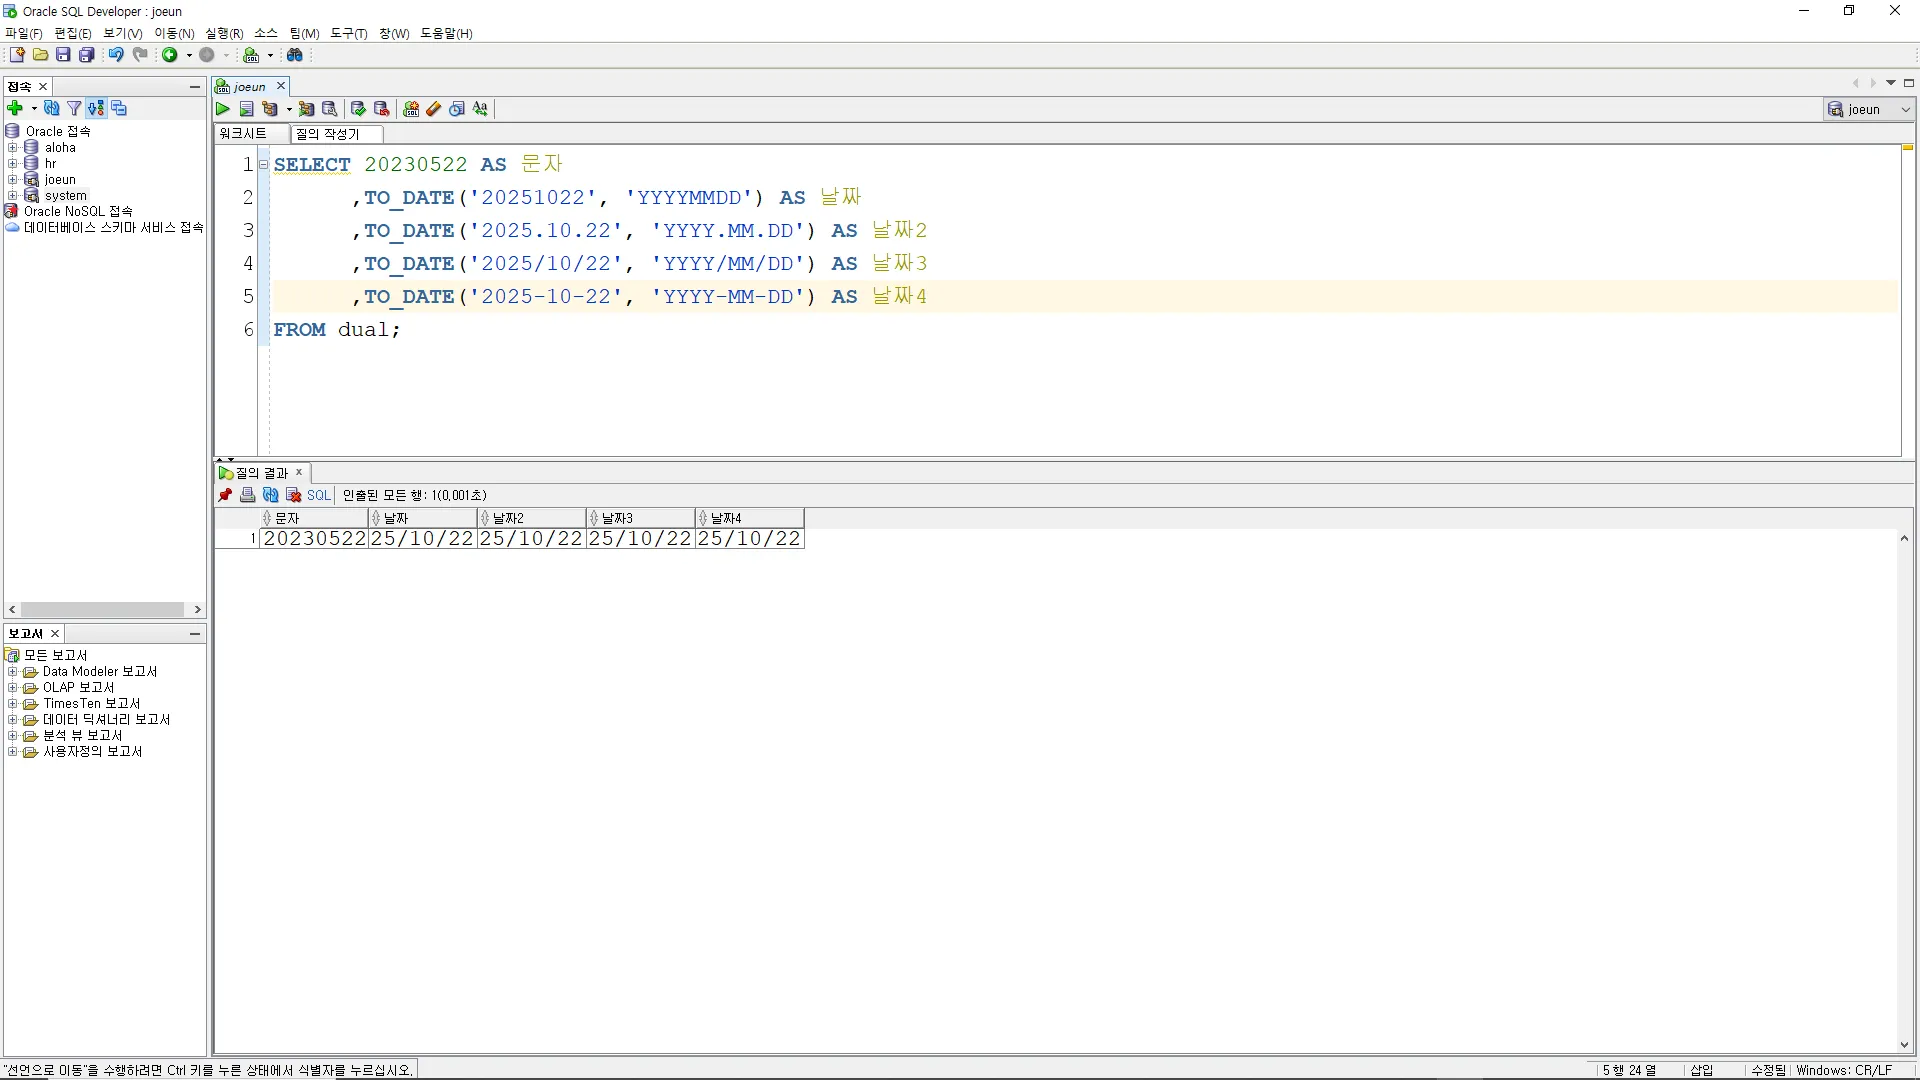1920x1080 pixels.
Task: Click the Commit icon in worksheet toolbar
Action: (x=358, y=109)
